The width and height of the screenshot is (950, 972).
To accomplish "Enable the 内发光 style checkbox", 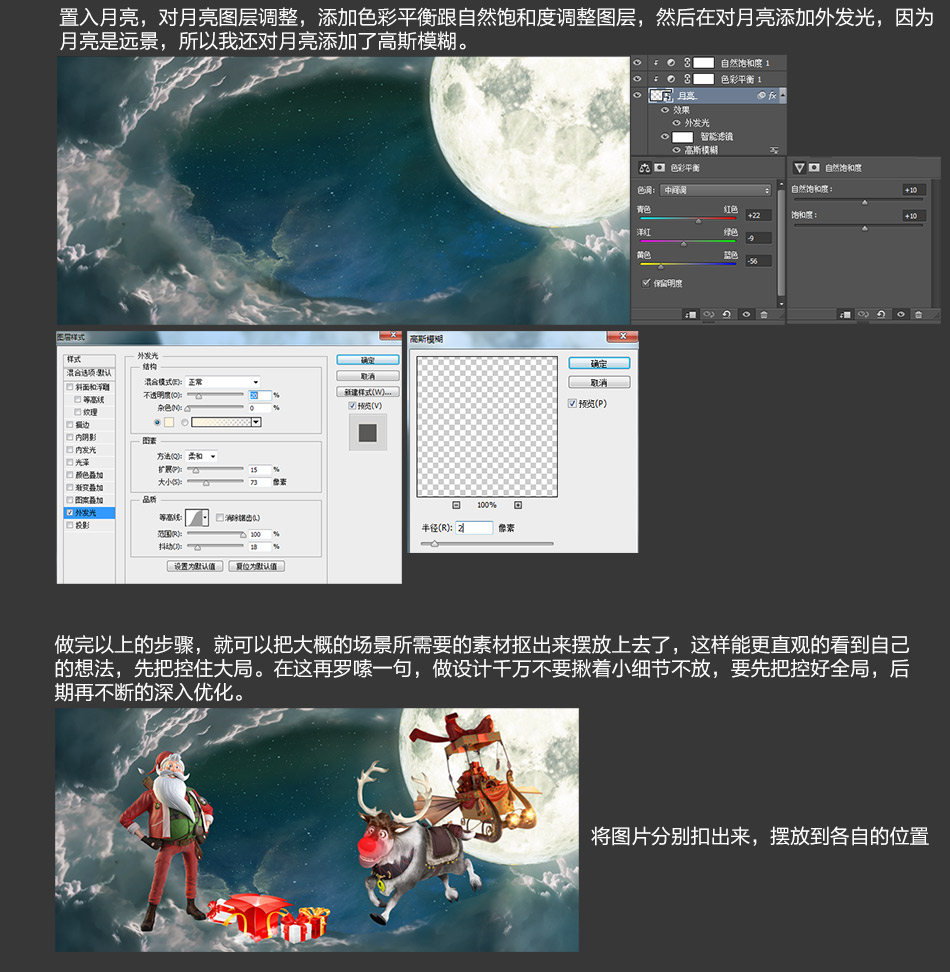I will (x=69, y=450).
